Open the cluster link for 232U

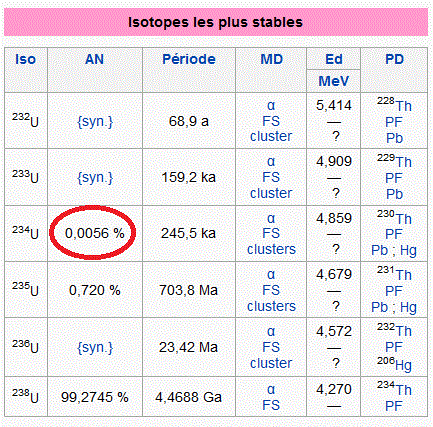(x=271, y=136)
